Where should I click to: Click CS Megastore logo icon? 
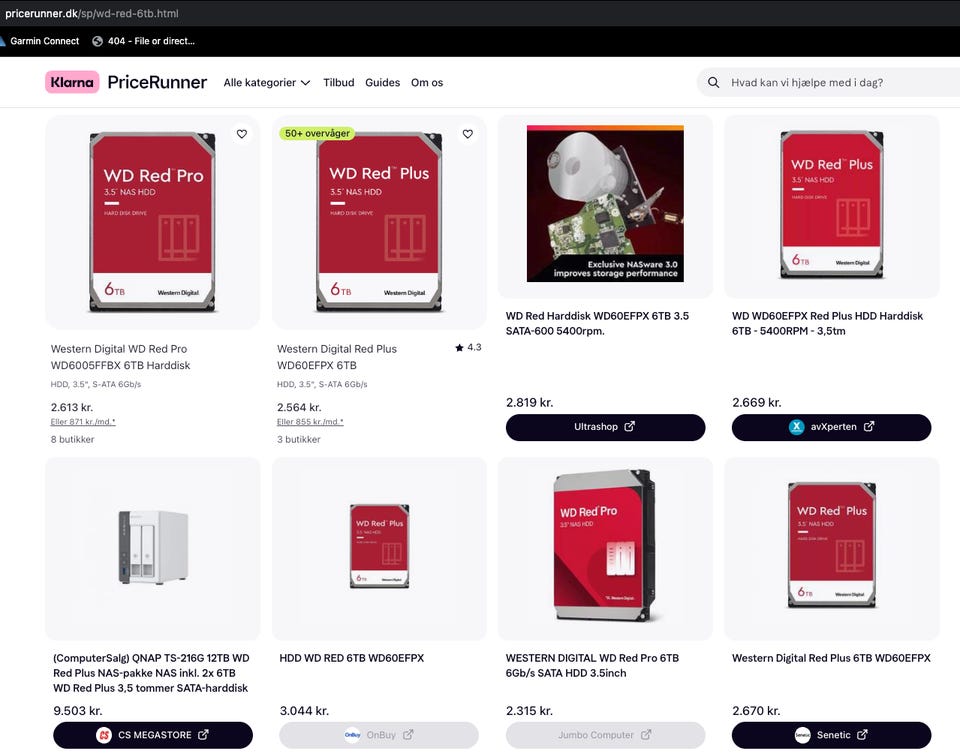coord(104,735)
